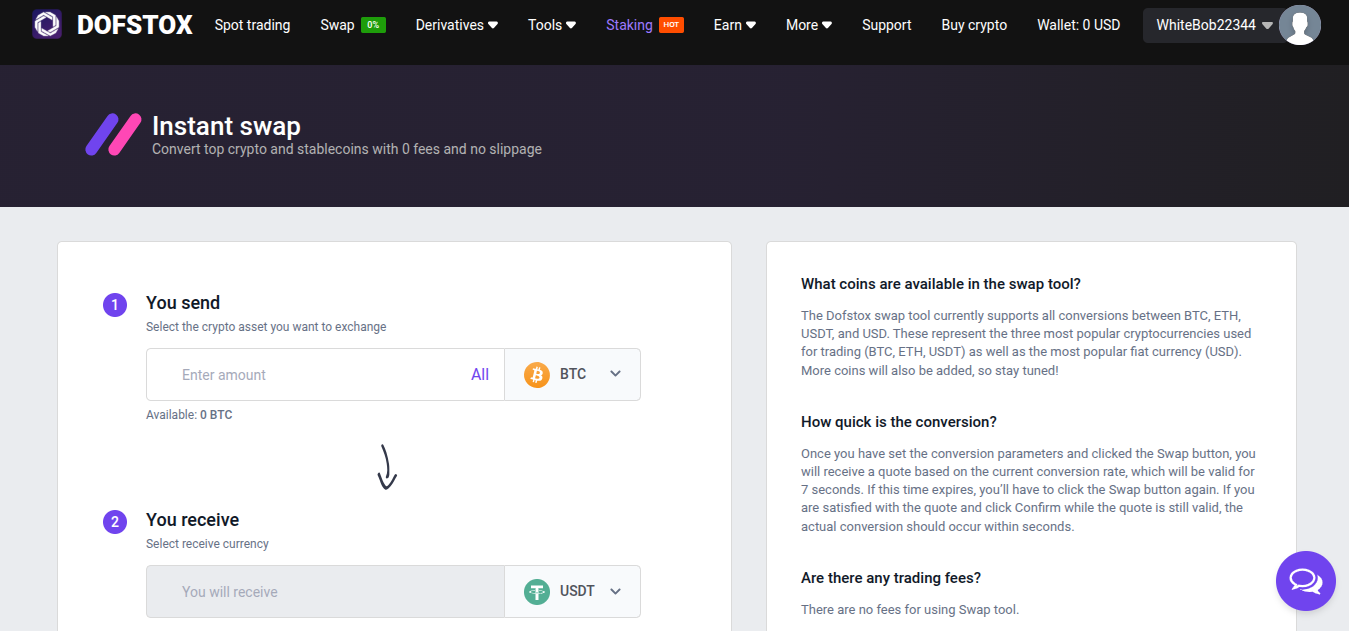This screenshot has width=1349, height=631.
Task: Click the Tether USDT coin icon
Action: pos(537,592)
